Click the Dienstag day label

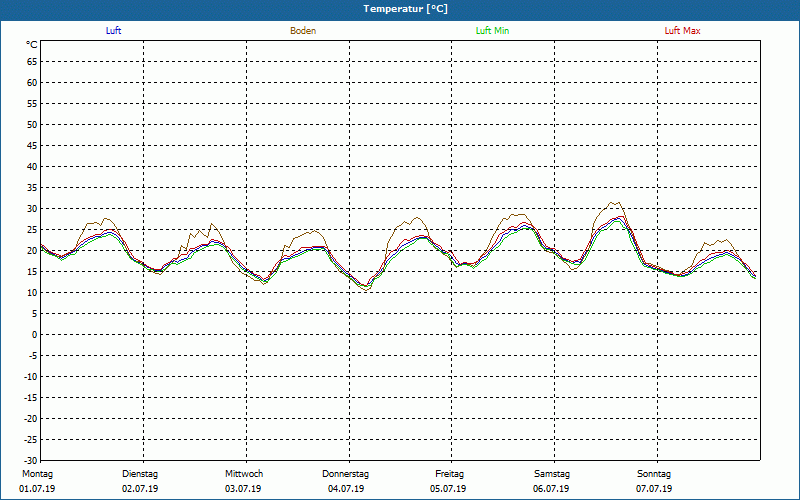coord(140,474)
